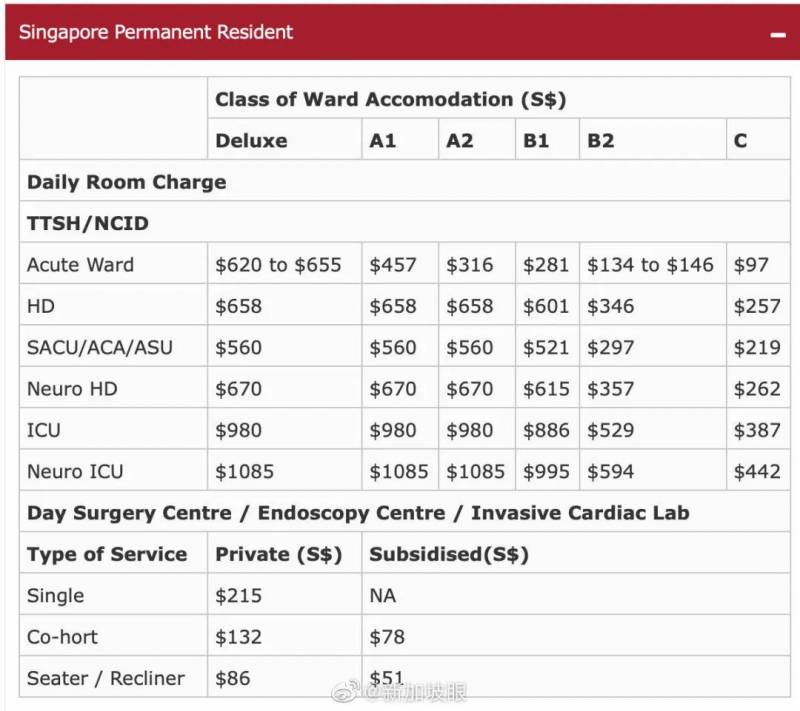Screen dimensions: 800x711
Task: Click the $442 price cell
Action: 757,471
